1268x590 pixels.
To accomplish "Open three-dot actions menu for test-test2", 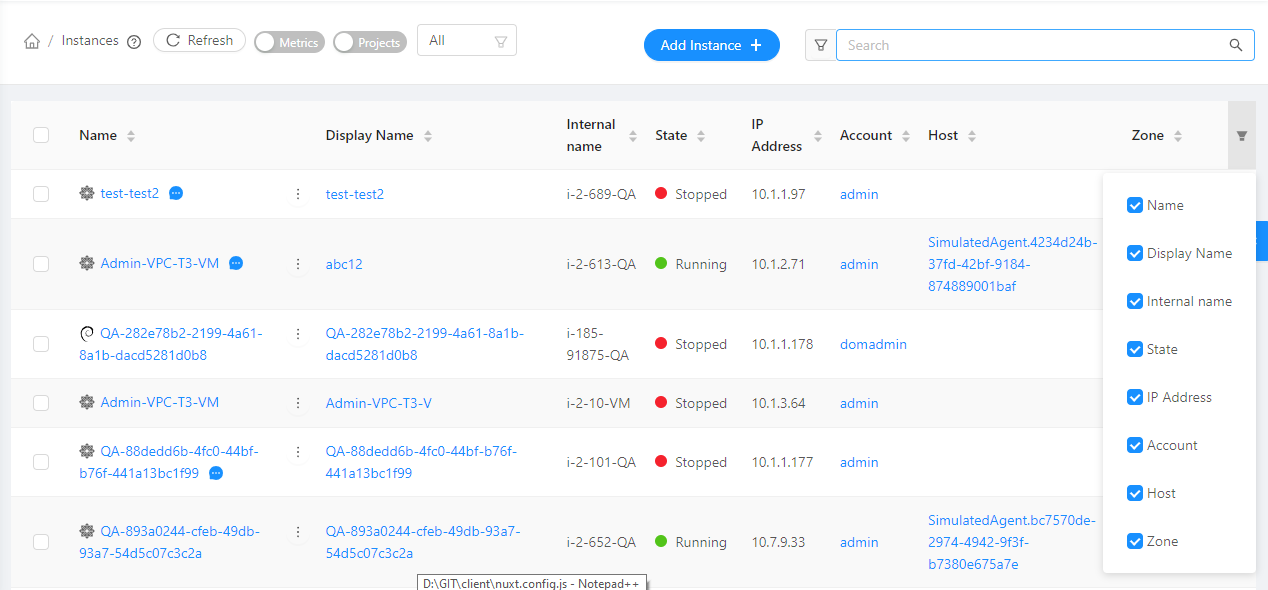I will (x=298, y=194).
